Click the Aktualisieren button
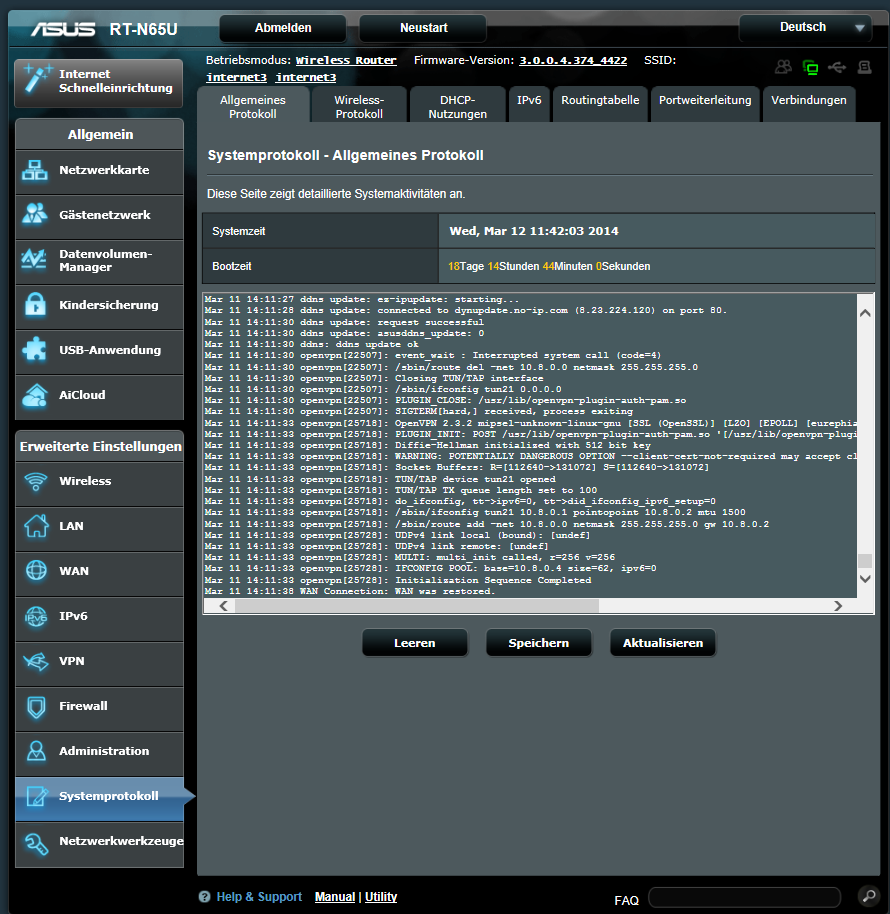Screen dimensions: 890x914 pos(662,643)
